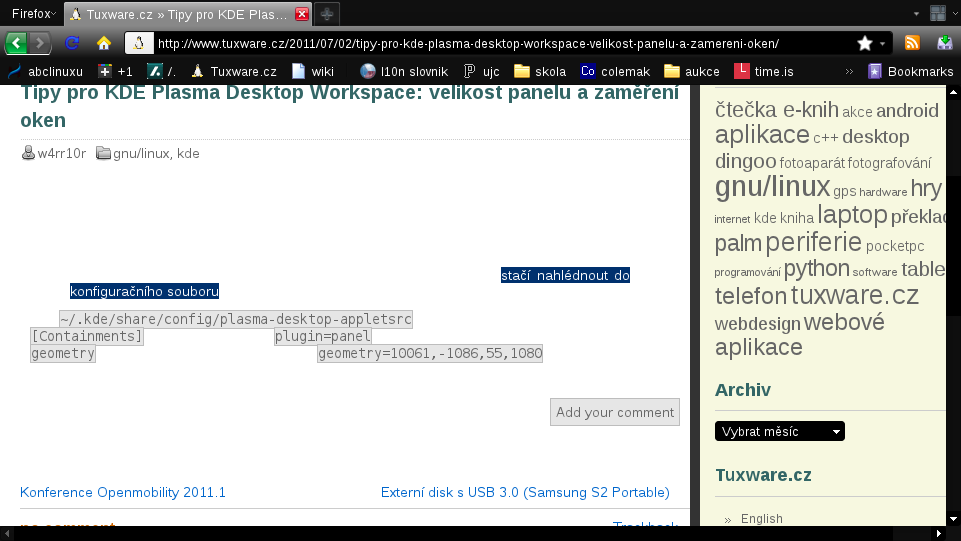961x541 pixels.
Task: Open the desktop tag
Action: pyautogui.click(x=875, y=137)
